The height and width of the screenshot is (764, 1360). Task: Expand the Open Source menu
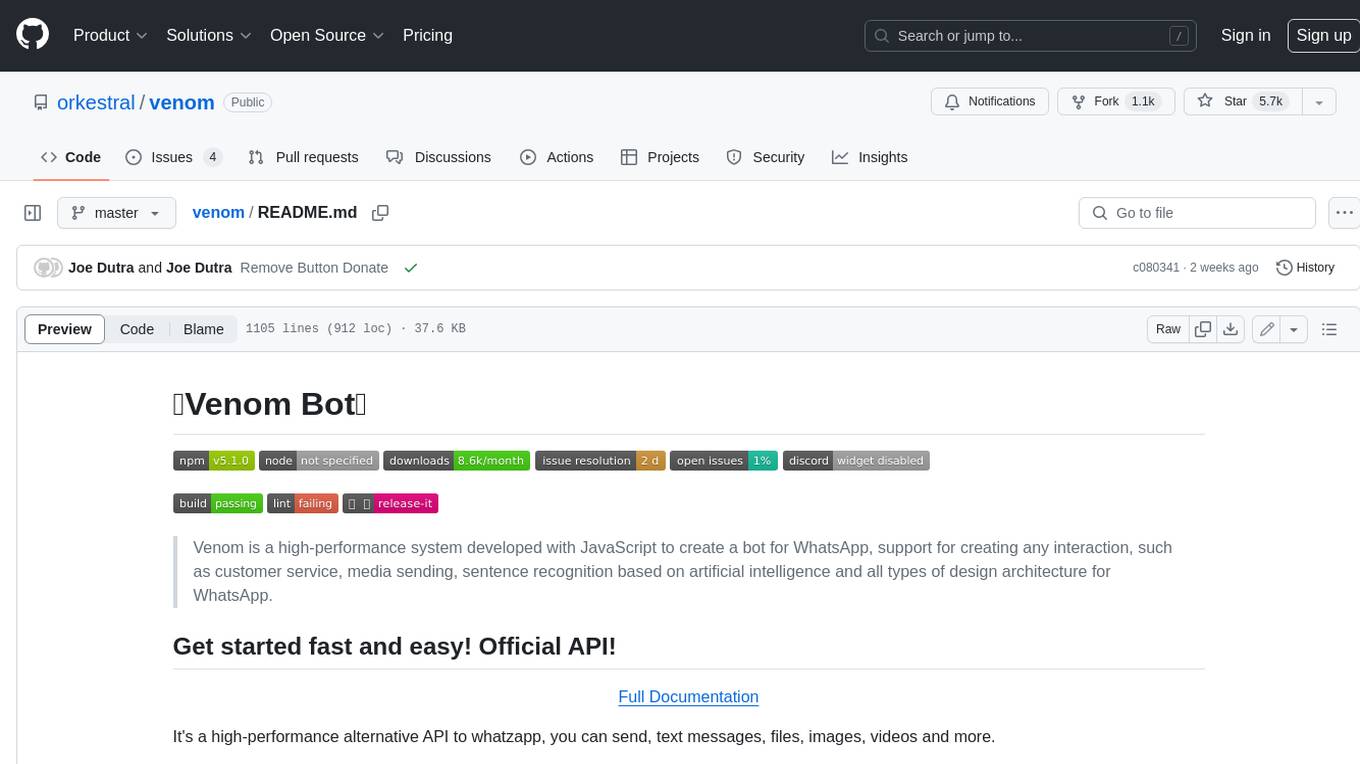point(327,35)
